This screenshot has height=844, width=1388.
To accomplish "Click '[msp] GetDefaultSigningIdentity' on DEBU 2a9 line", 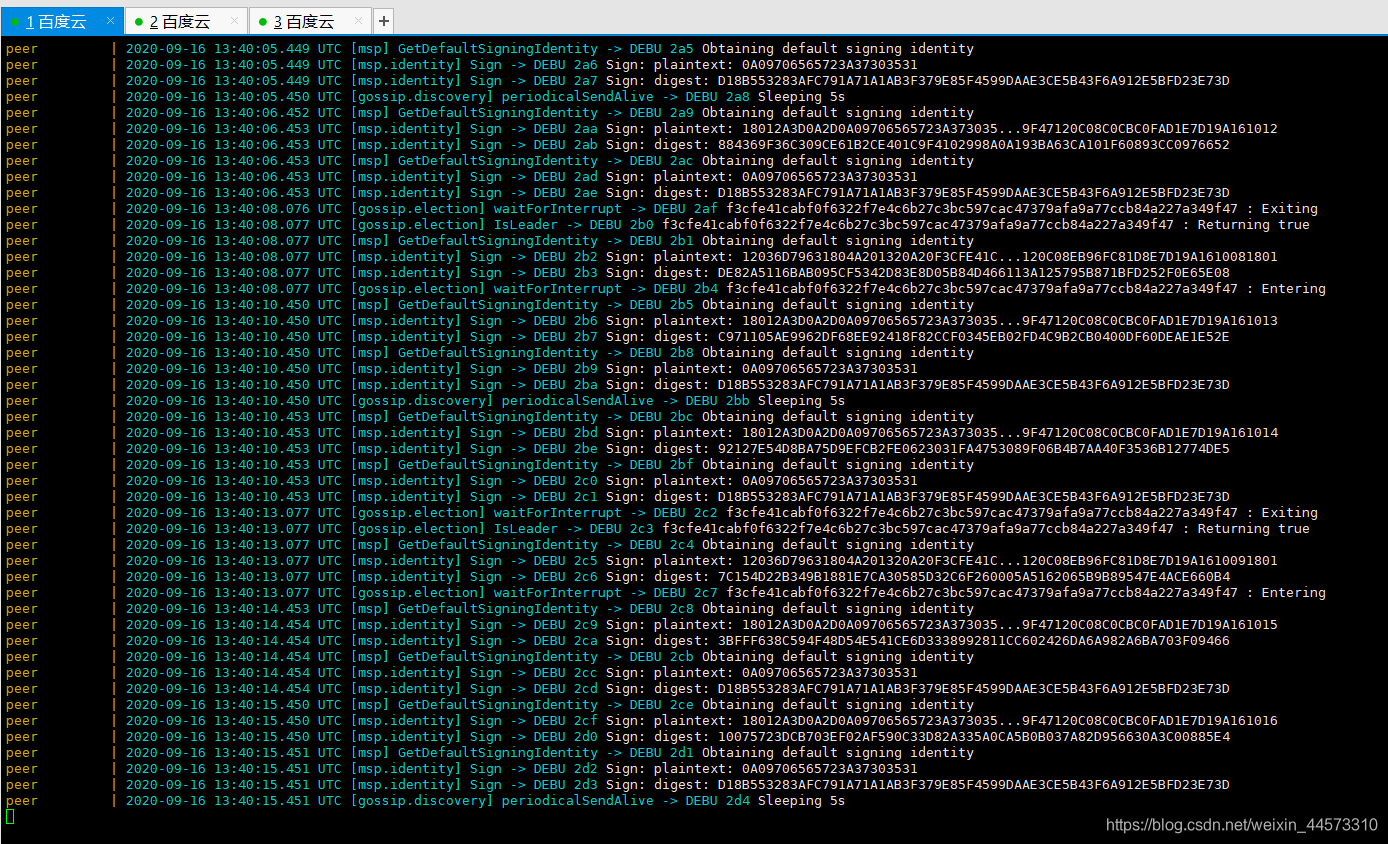I will tap(474, 112).
